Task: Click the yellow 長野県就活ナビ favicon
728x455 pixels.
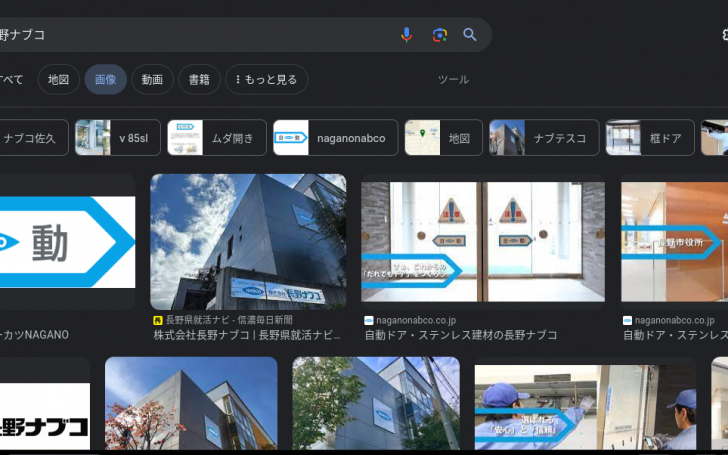Action: coord(158,320)
